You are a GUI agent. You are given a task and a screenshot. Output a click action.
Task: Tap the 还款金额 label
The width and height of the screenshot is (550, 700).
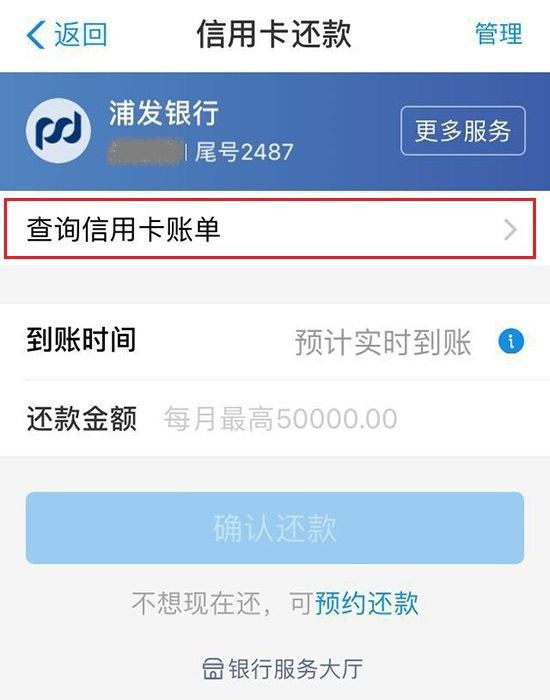(82, 419)
